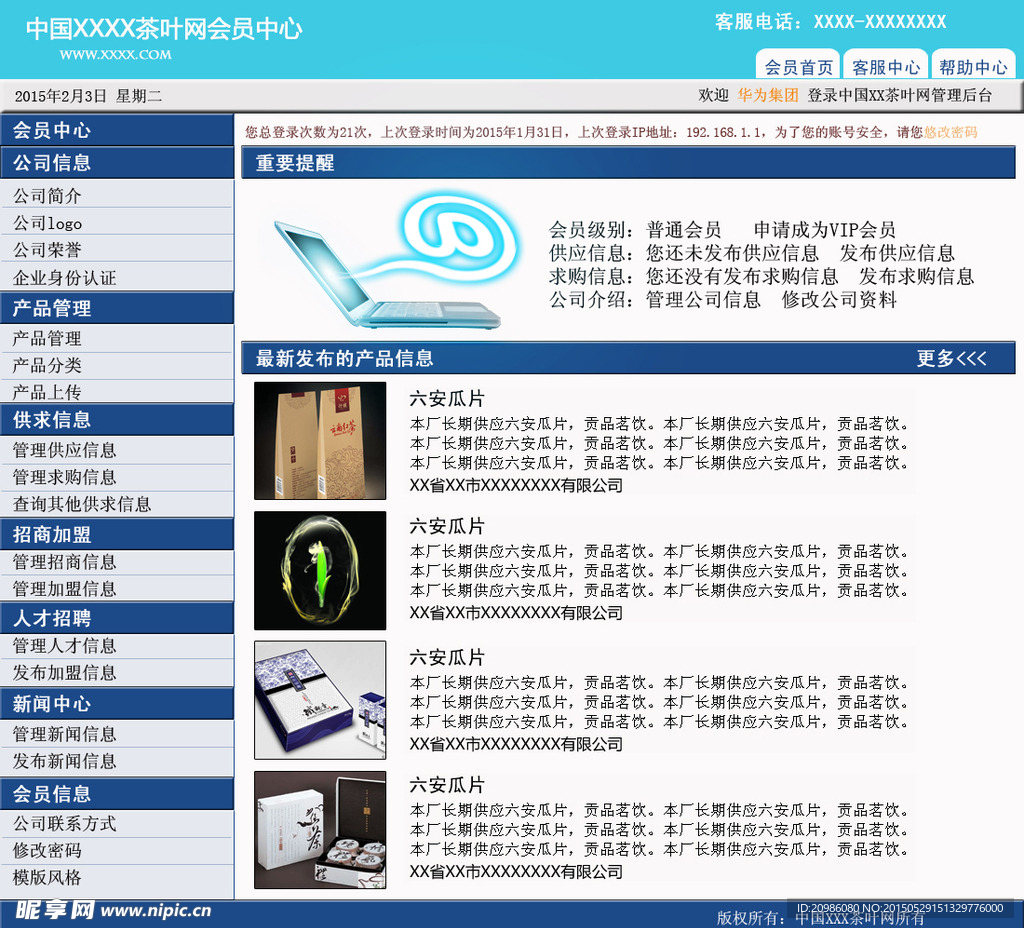Viewport: 1024px width, 928px height.
Task: Open the brown paper tea bag thumbnail
Action: (320, 440)
